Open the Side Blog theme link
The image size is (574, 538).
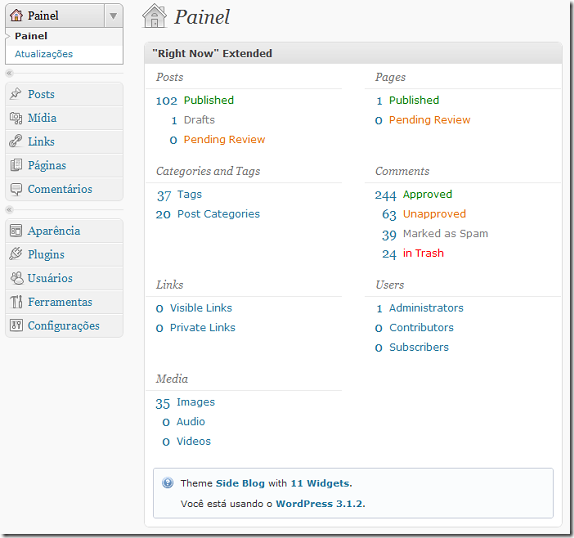point(240,483)
